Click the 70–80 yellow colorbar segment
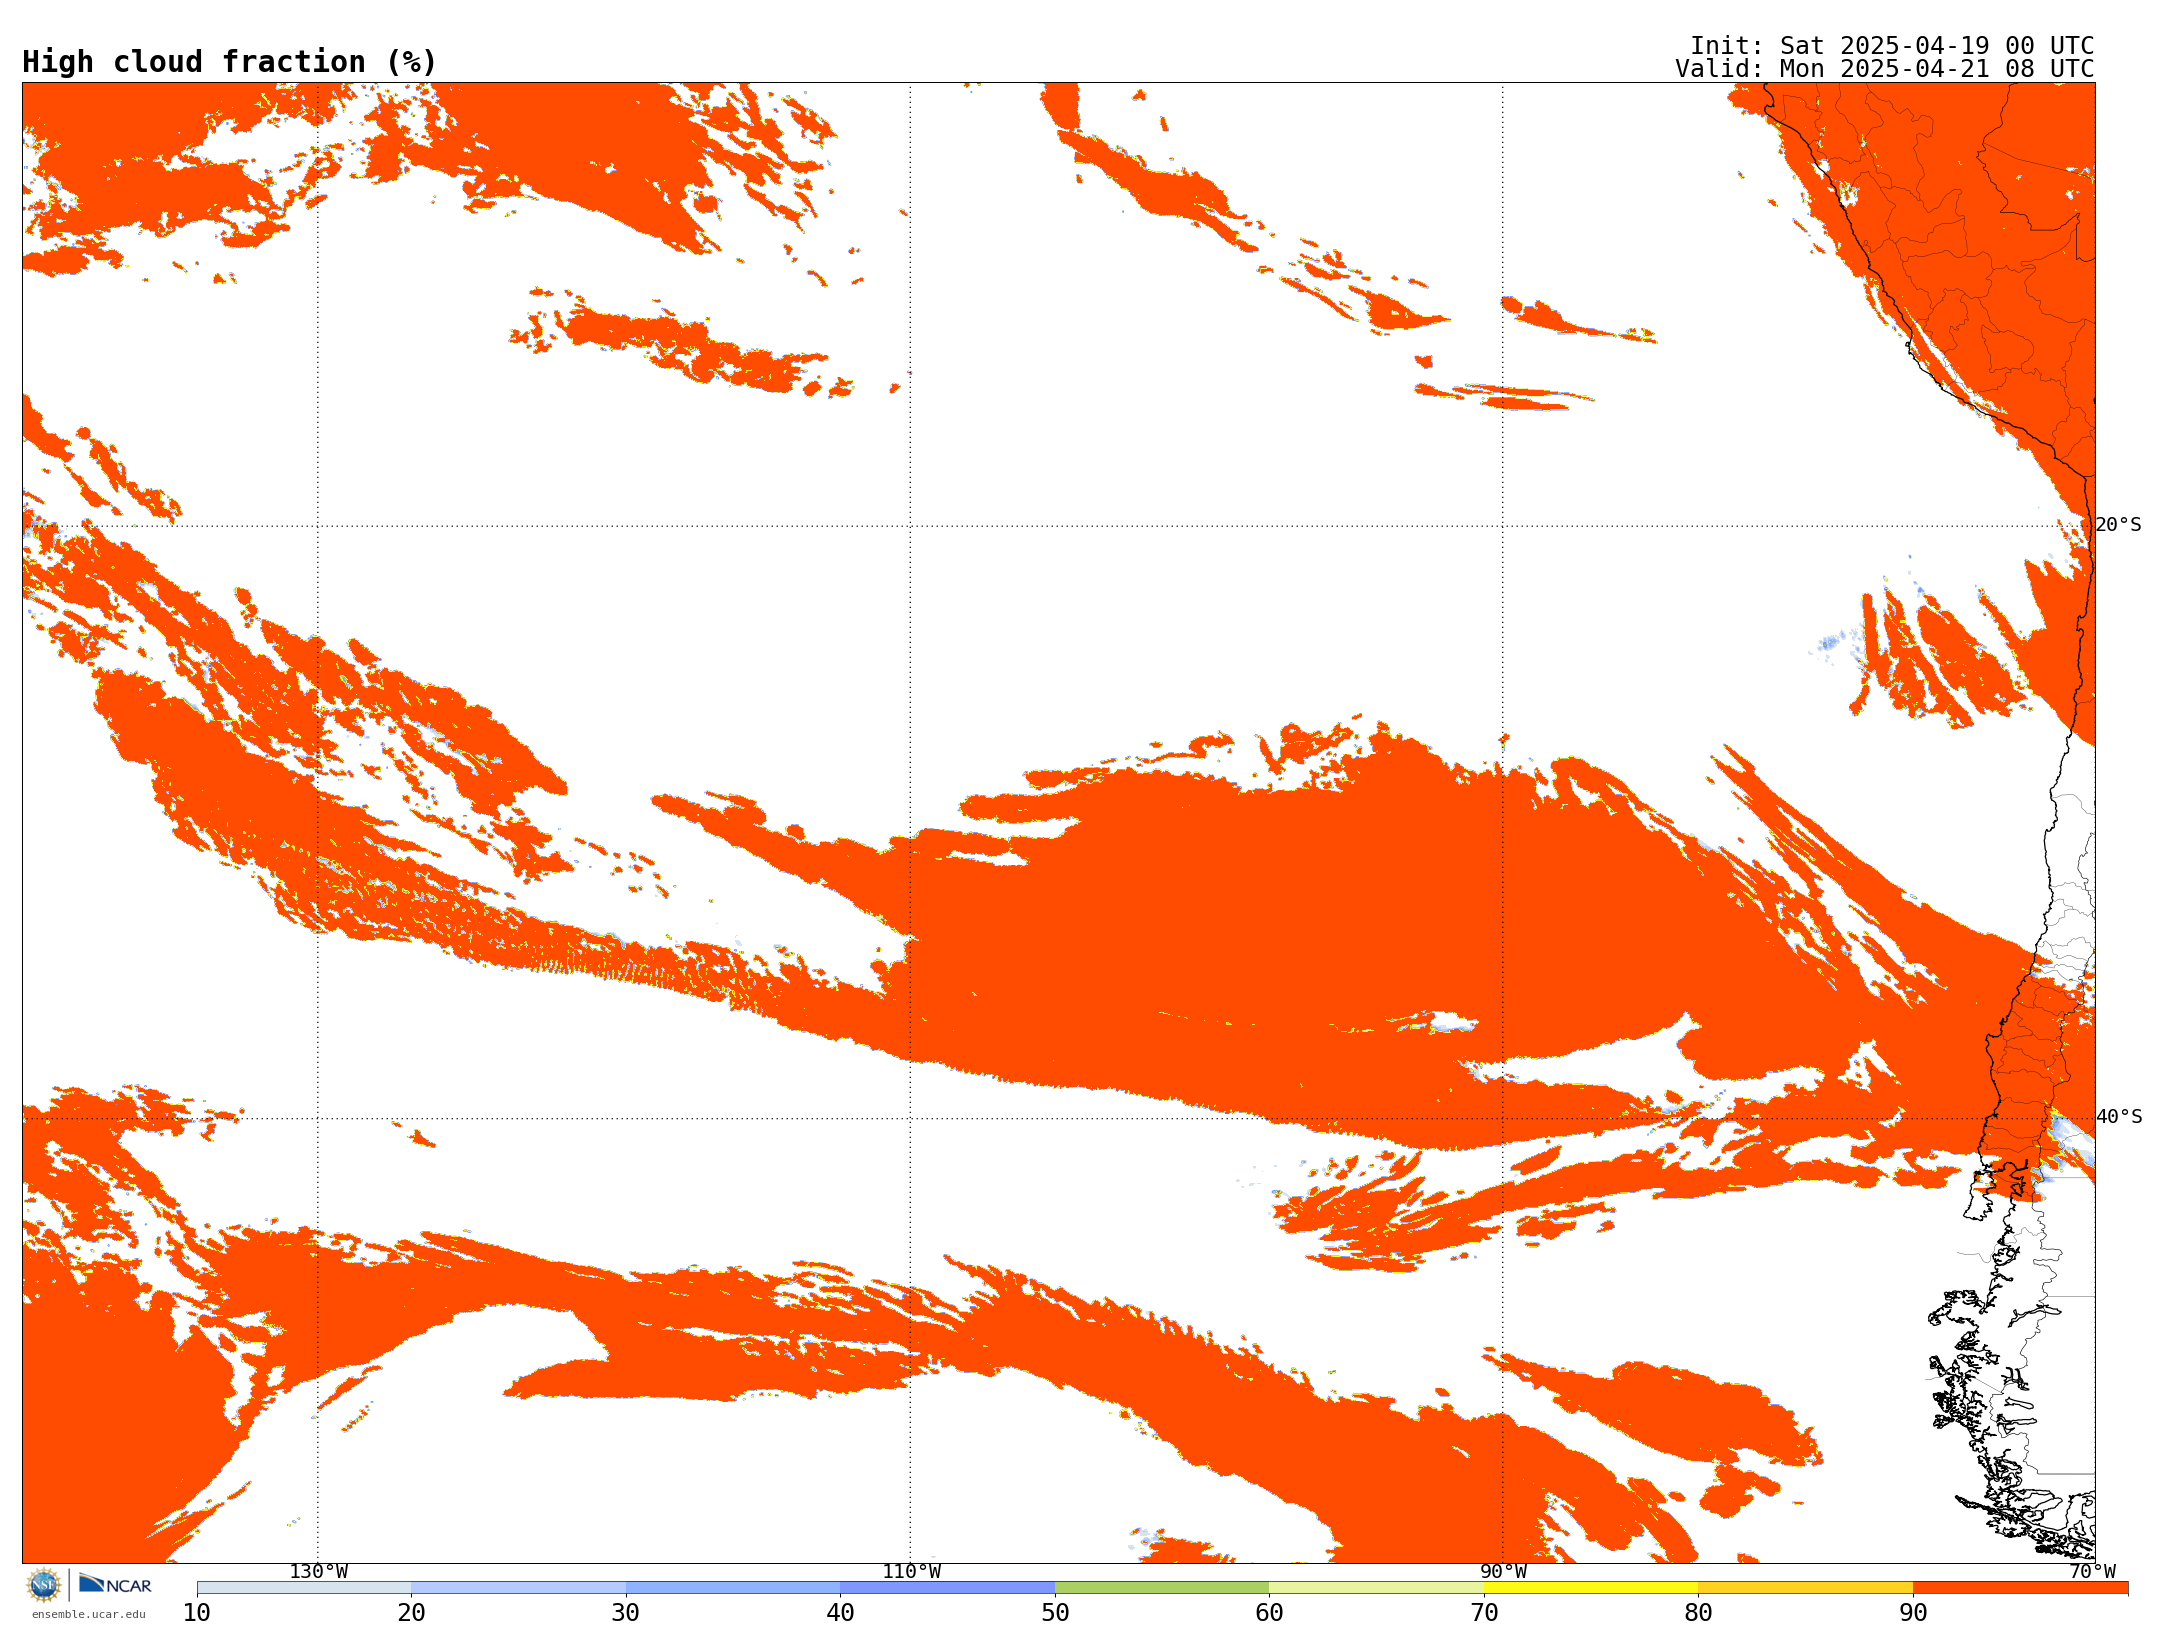Image resolution: width=2160 pixels, height=1626 pixels. tap(1591, 1588)
